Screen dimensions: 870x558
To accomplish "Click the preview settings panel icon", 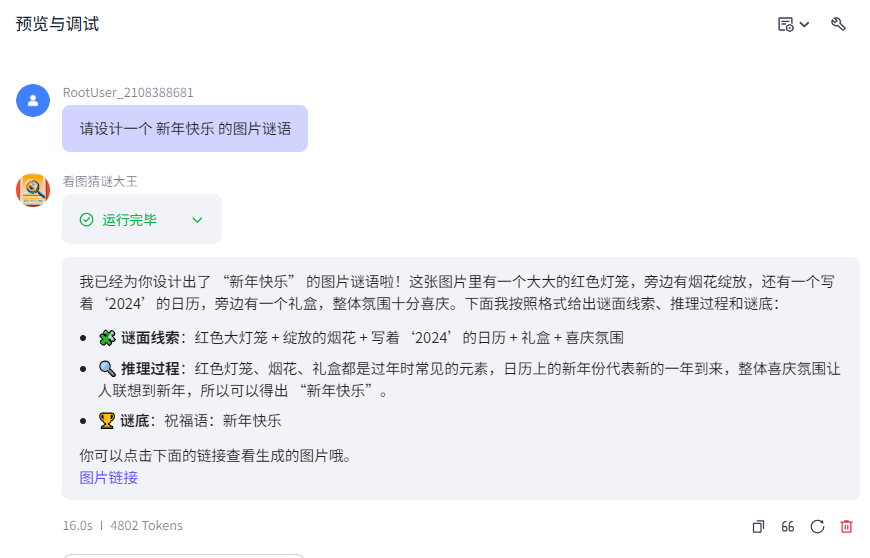I will 786,24.
